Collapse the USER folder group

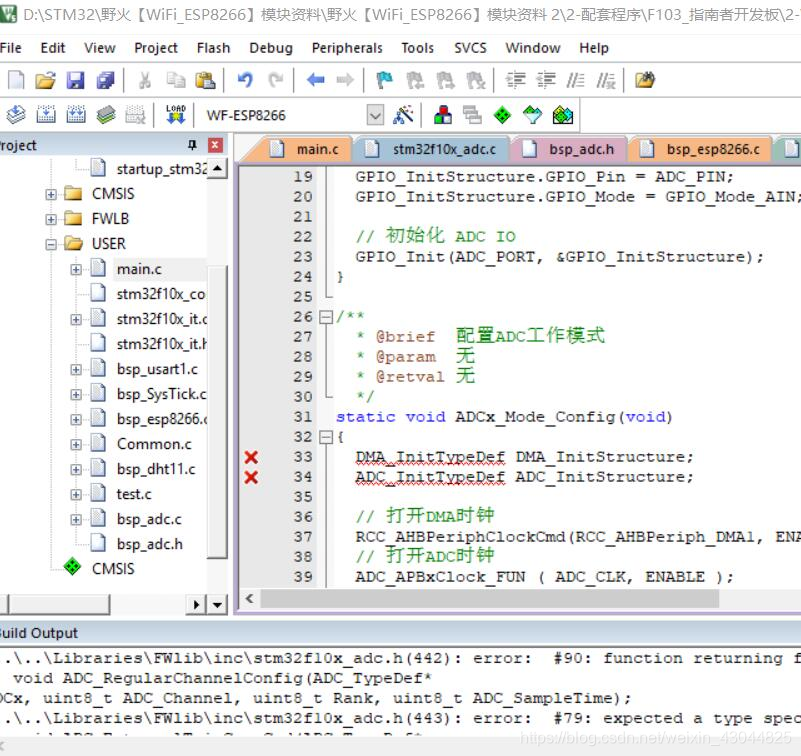click(51, 244)
